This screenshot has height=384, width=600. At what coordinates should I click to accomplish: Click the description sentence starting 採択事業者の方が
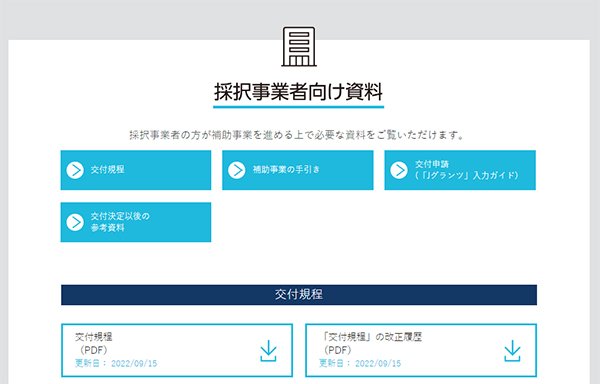(297, 135)
